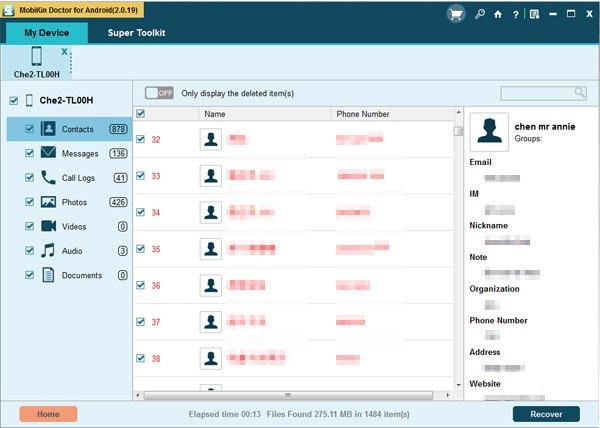Click the vertical scrollbar thumb

[458, 131]
